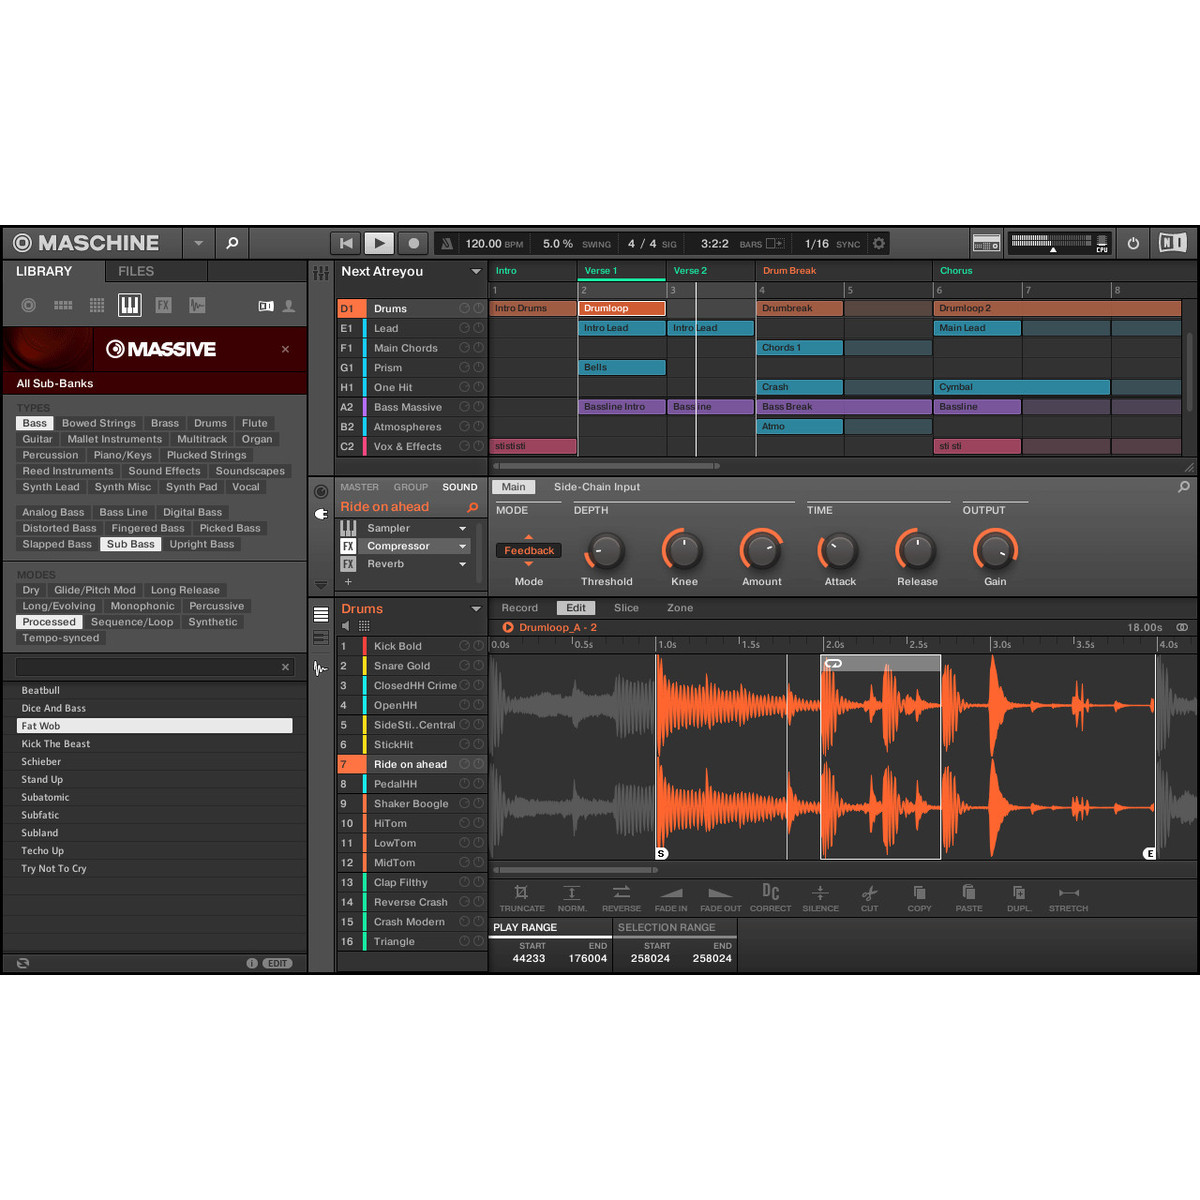The width and height of the screenshot is (1200, 1200).
Task: Open the sample editor waveform icon
Action: coord(320,668)
